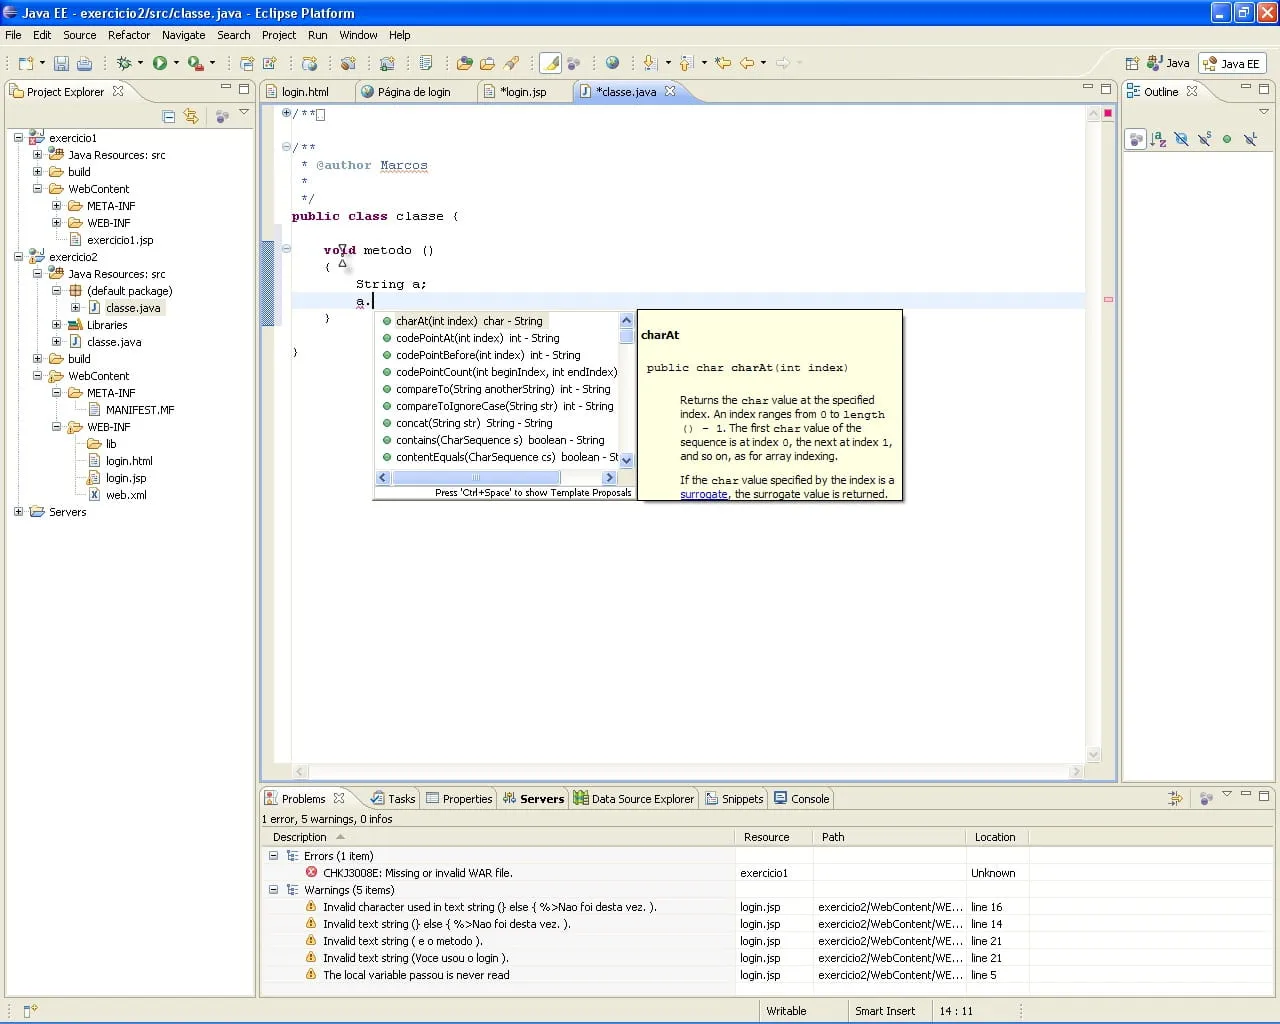Open the Refactor menu
1280x1024 pixels.
(x=129, y=35)
